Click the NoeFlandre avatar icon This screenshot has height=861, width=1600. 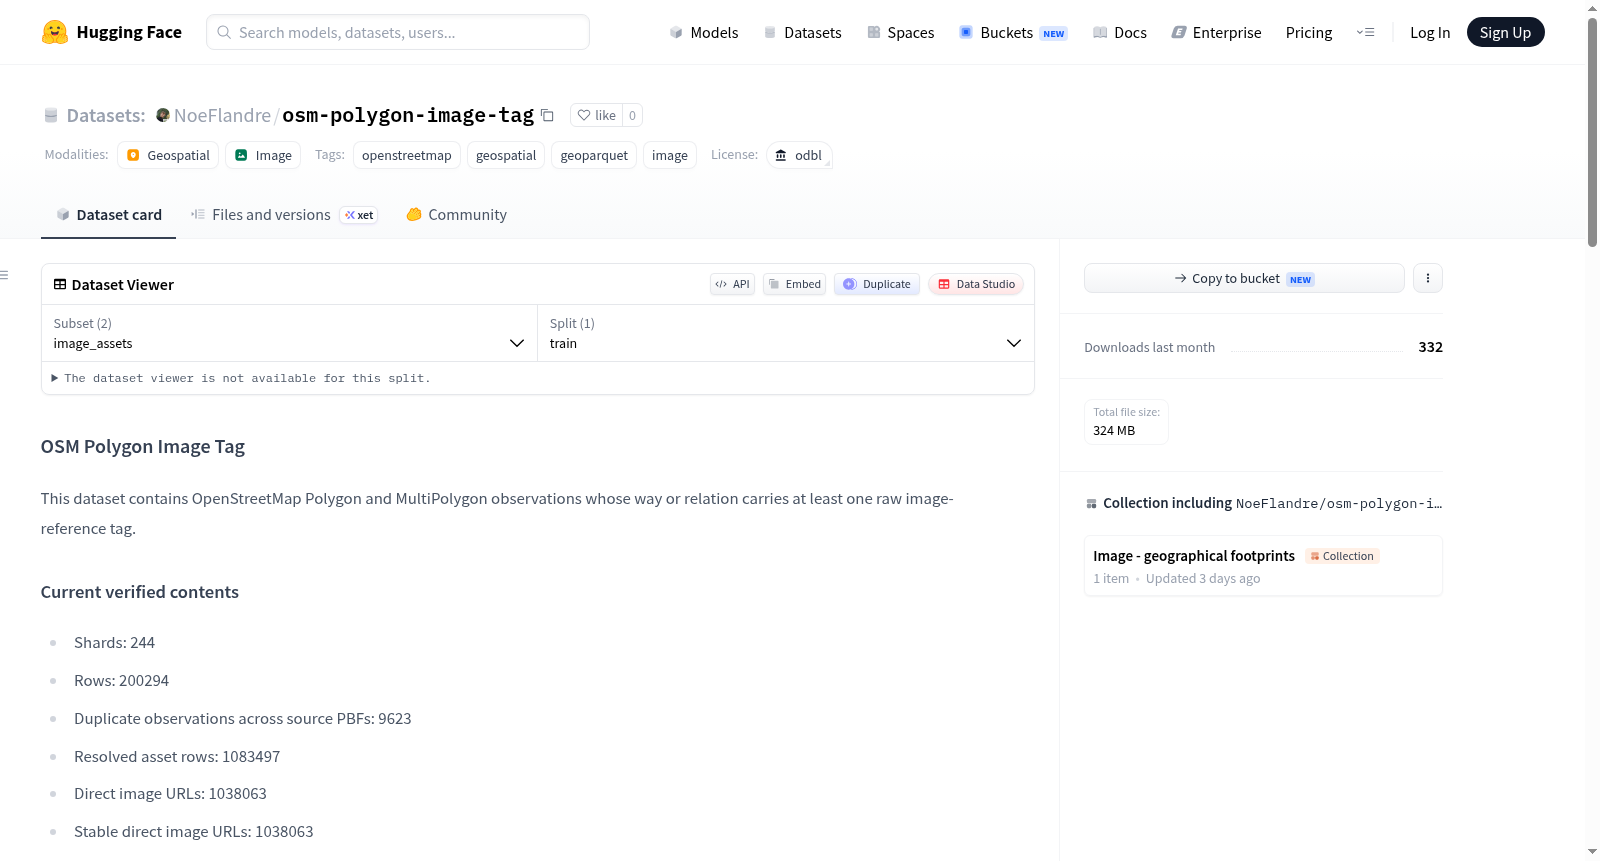pyautogui.click(x=163, y=115)
